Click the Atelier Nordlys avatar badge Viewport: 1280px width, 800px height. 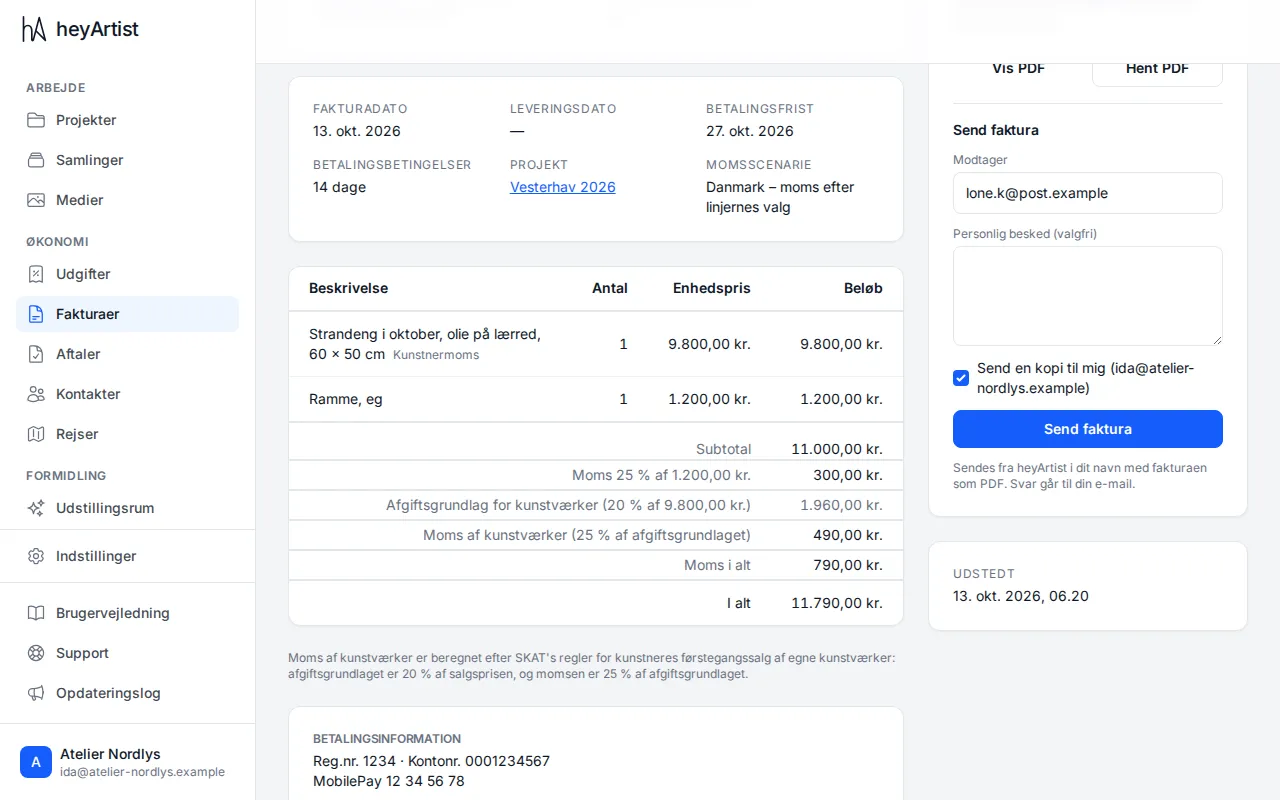(x=36, y=762)
